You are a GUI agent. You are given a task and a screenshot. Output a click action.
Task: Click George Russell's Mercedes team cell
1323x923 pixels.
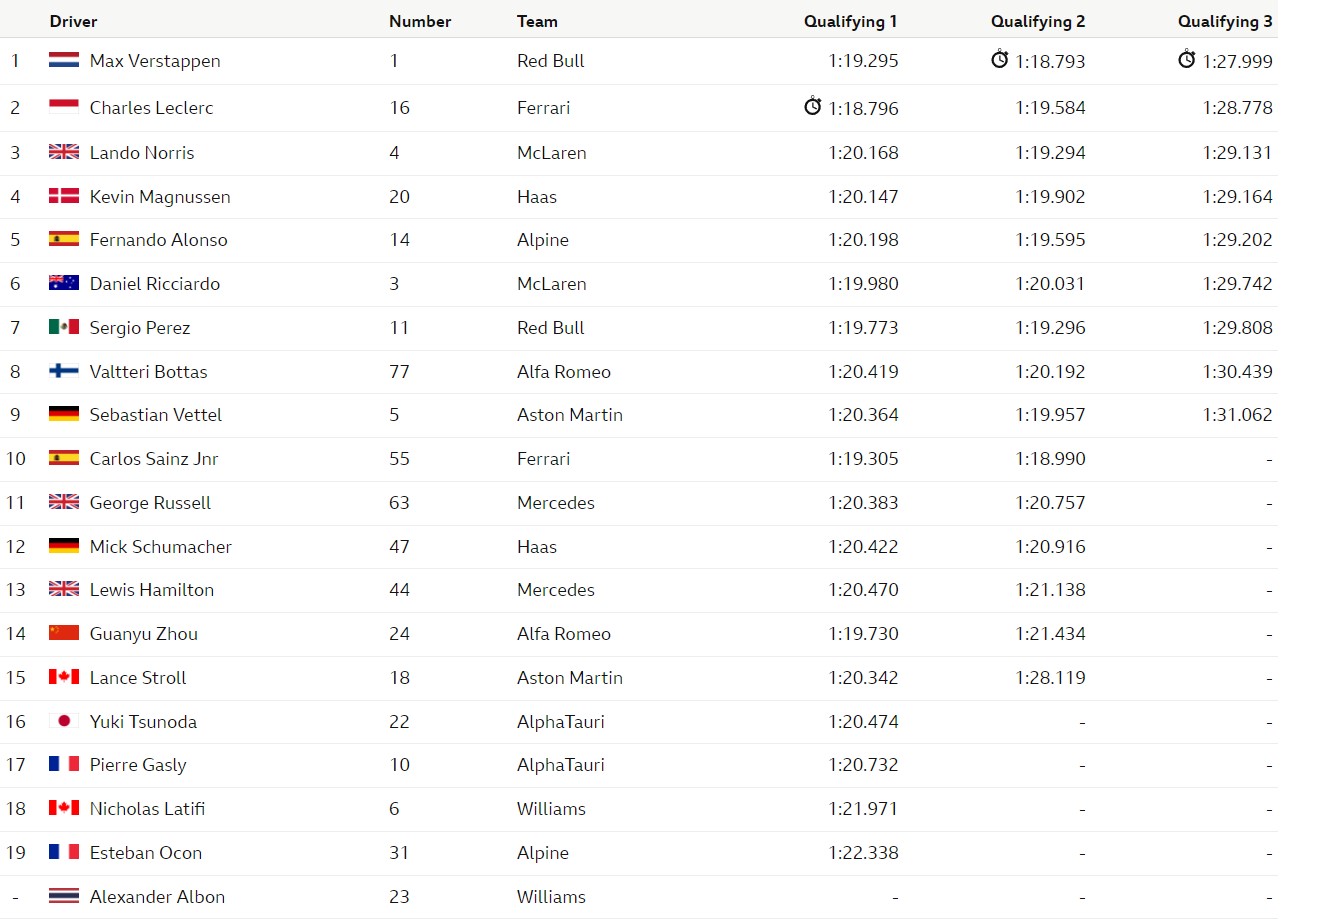556,503
